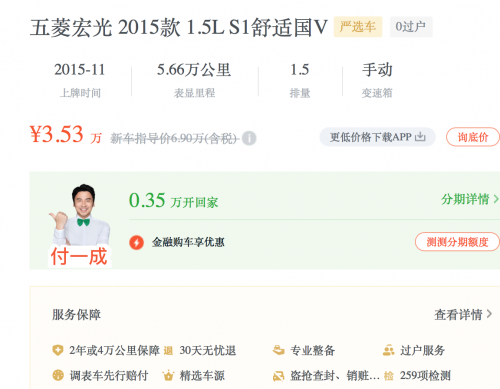Click the 259项检测 text
Screen dimensions: 500x389
[425, 376]
